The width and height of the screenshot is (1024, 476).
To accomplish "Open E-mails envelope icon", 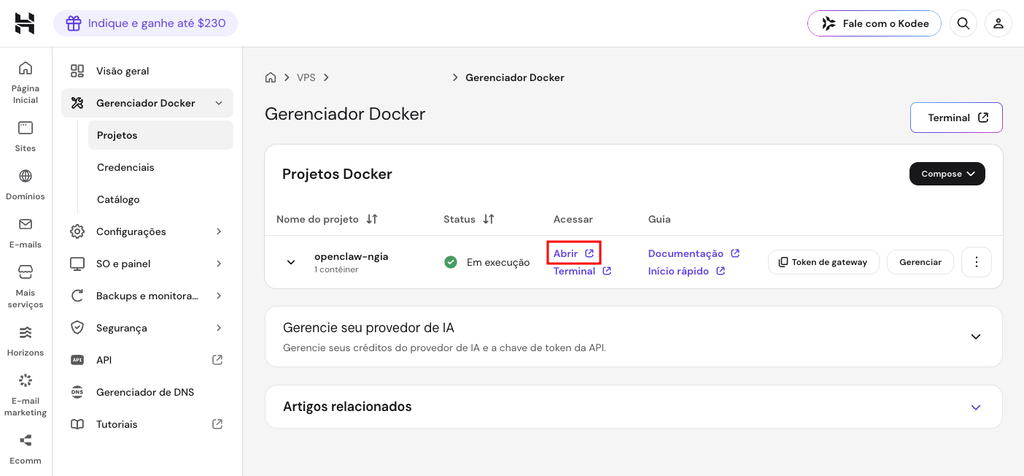I will click(25, 225).
